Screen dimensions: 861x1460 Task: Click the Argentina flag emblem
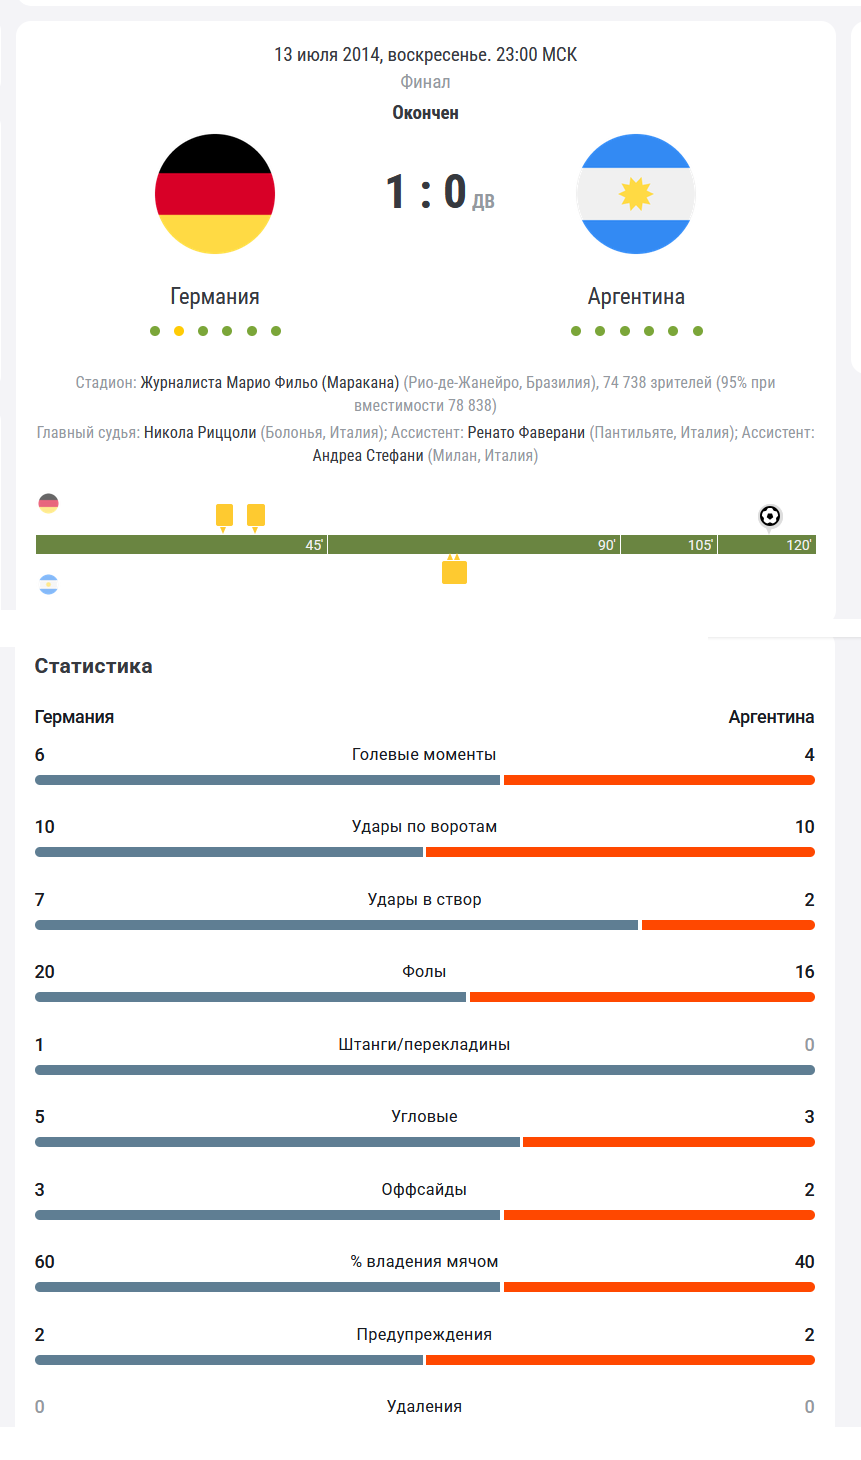click(x=636, y=194)
